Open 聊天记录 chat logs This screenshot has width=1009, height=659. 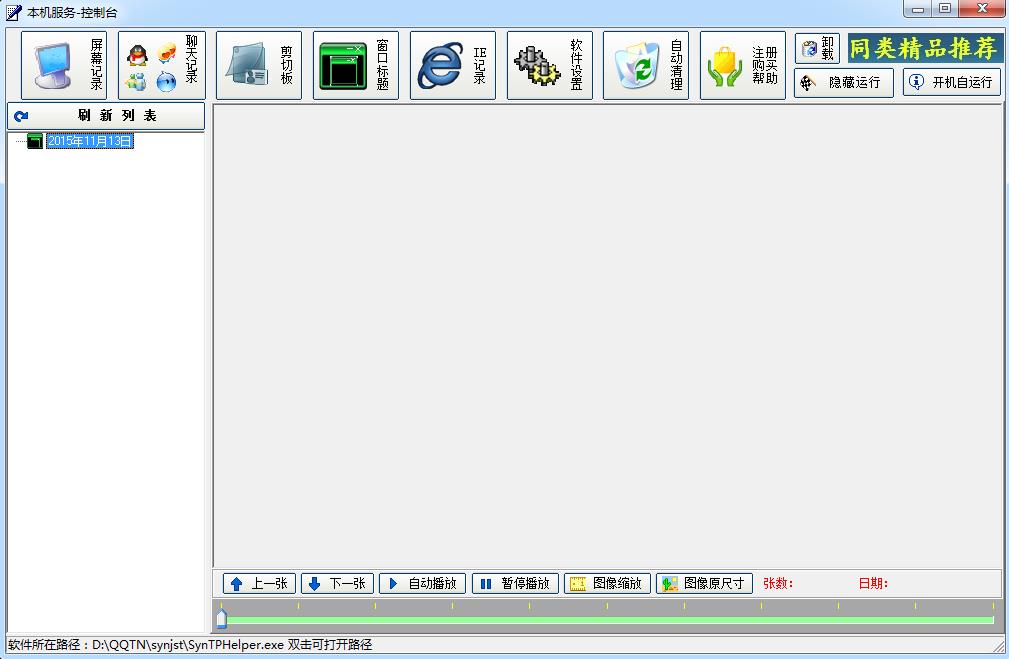[x=161, y=66]
